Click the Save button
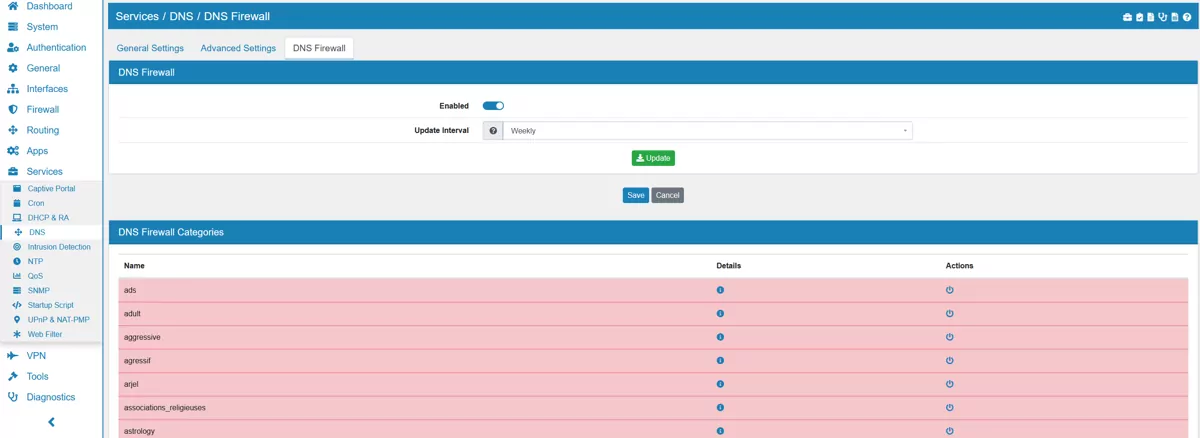The height and width of the screenshot is (438, 1200). (636, 195)
